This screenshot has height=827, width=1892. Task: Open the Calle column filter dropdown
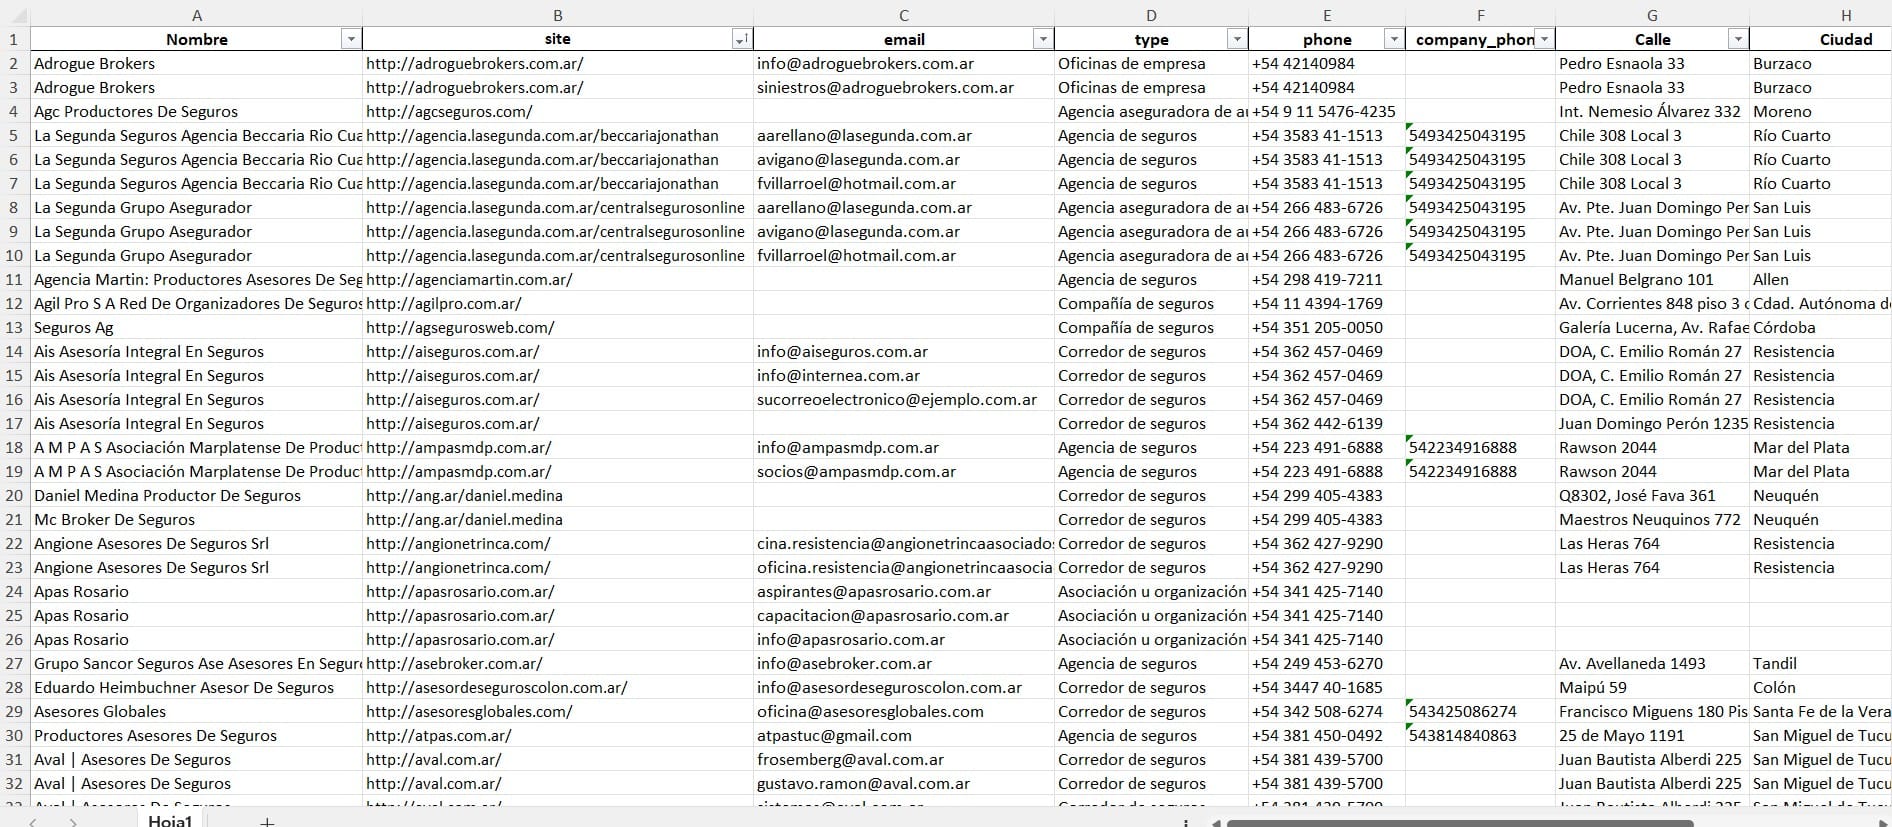[1738, 39]
